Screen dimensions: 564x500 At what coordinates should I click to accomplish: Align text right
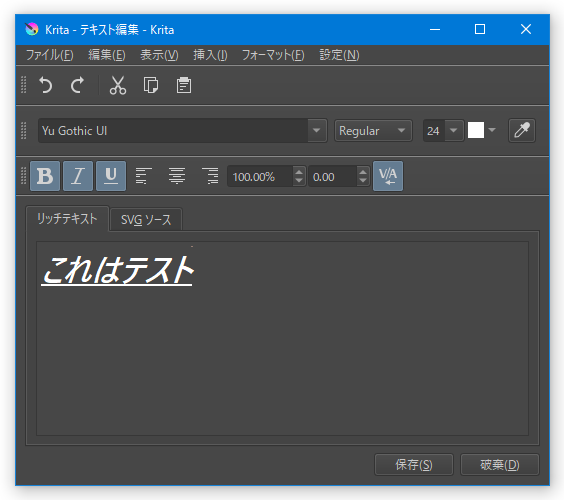(x=210, y=176)
